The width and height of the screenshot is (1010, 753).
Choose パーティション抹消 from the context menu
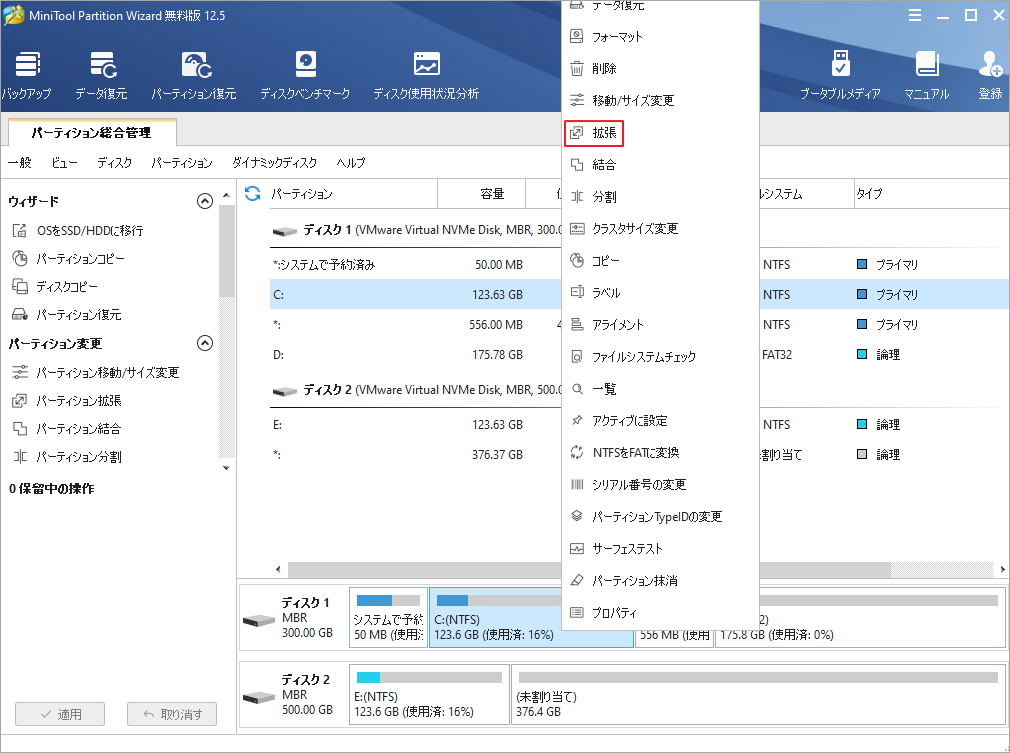point(660,580)
